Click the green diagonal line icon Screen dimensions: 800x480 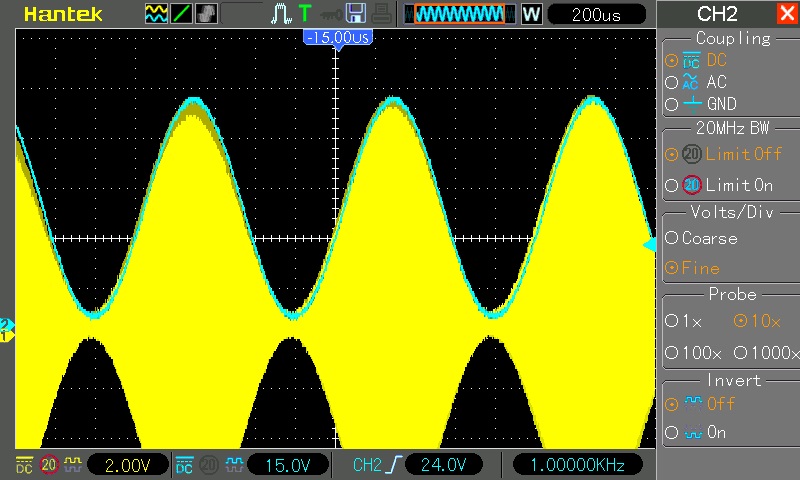point(183,14)
